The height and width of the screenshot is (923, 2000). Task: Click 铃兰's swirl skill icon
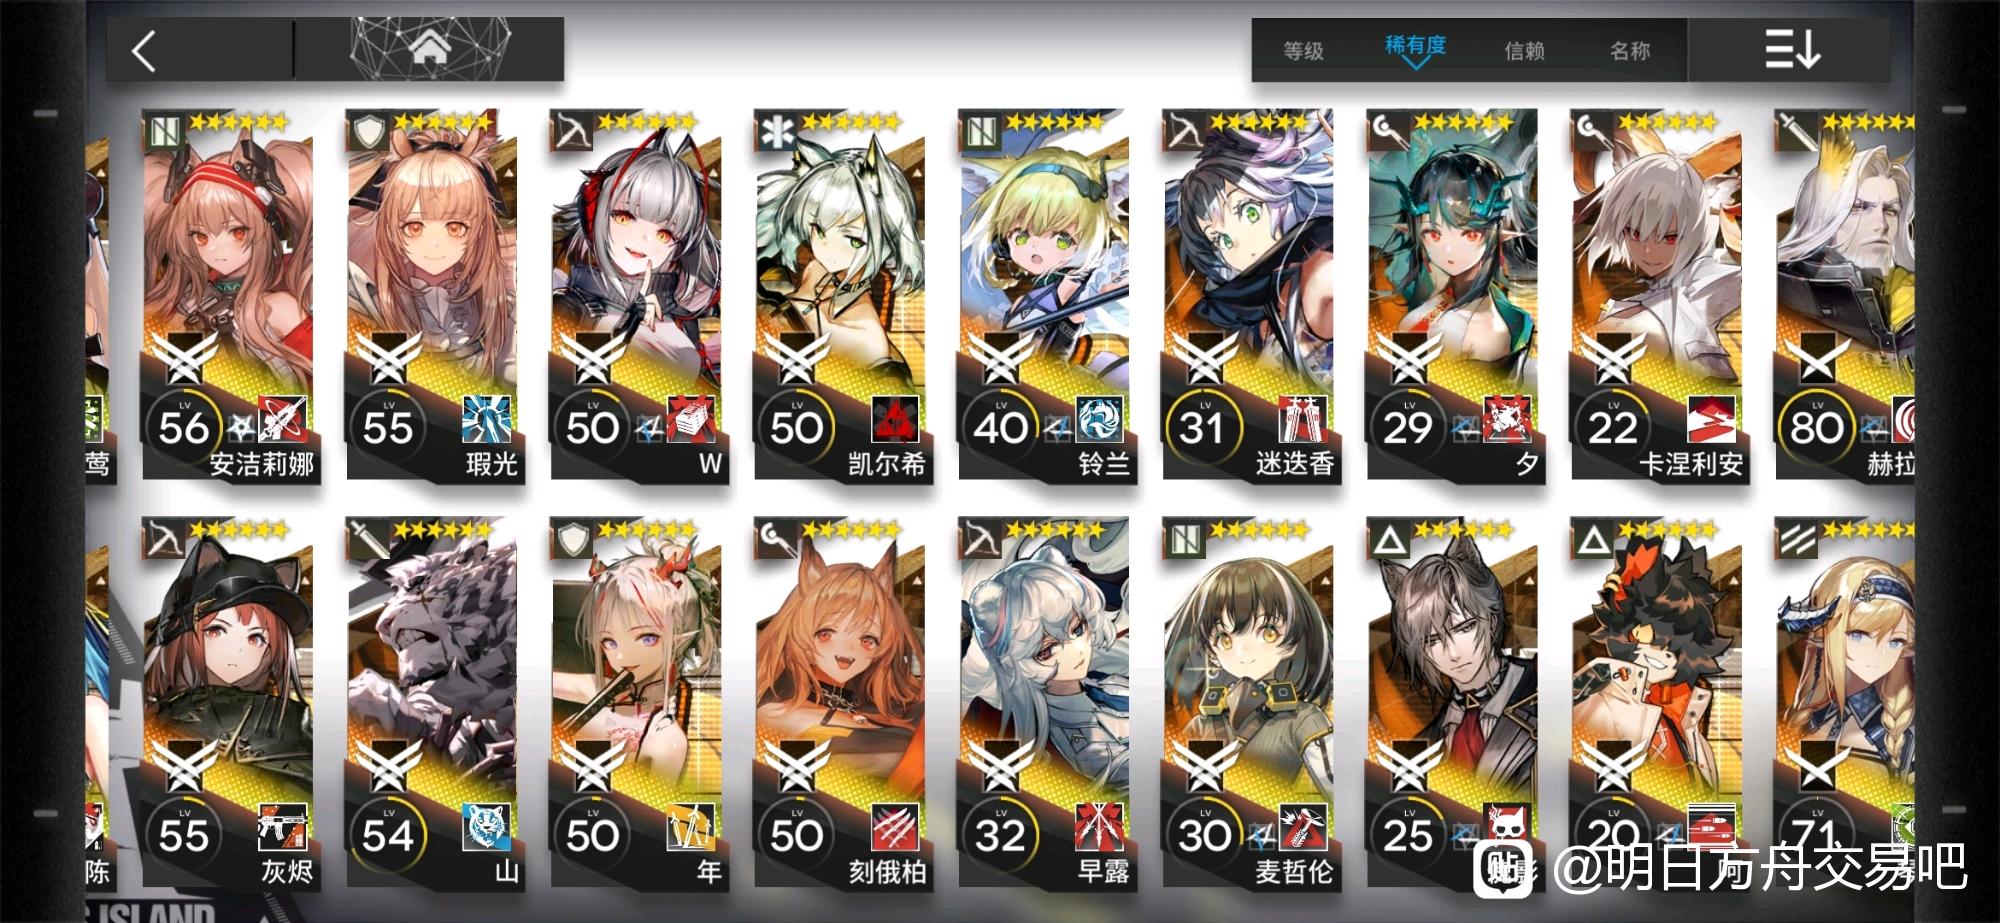pyautogui.click(x=1100, y=420)
